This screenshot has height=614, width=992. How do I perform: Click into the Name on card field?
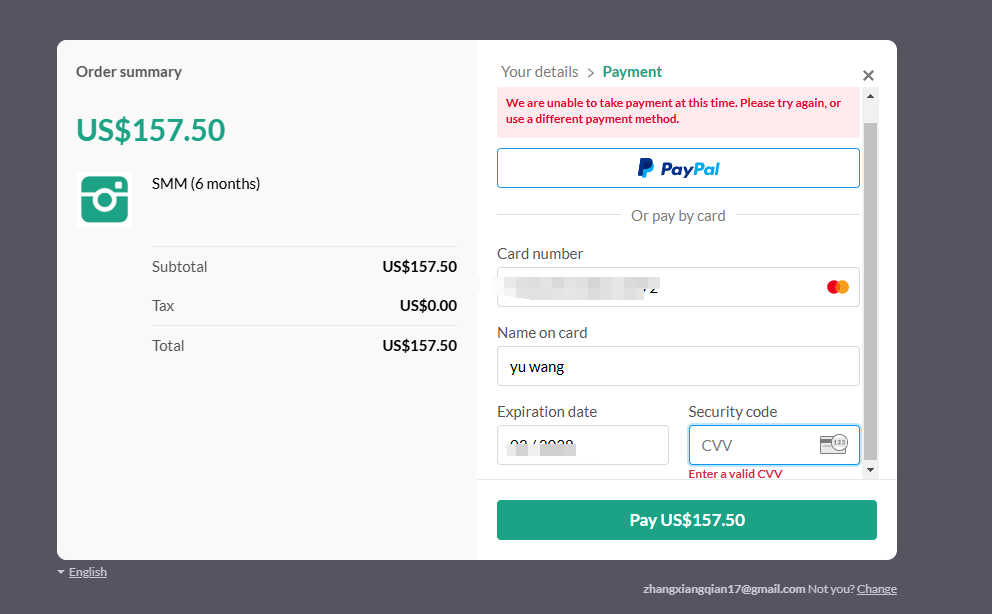[678, 366]
